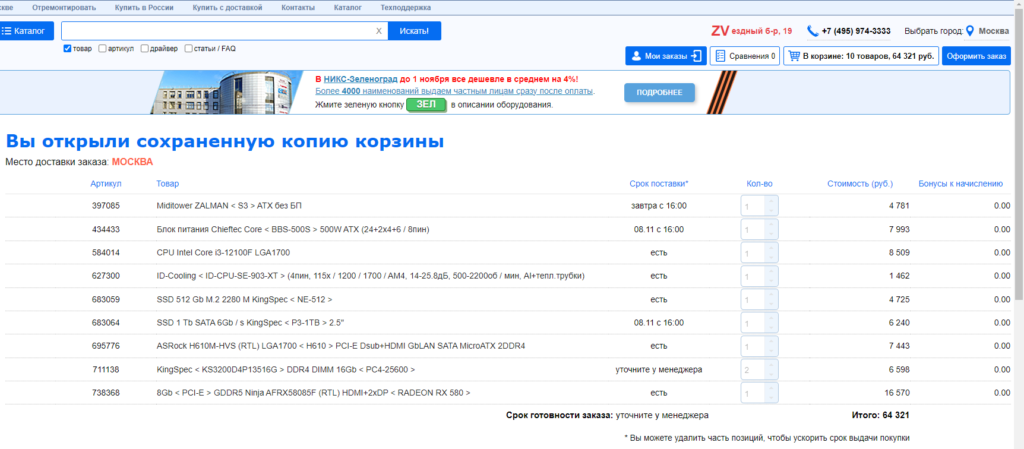The width and height of the screenshot is (1024, 449).
Task: Open the Каталог item in the top menu
Action: [x=347, y=8]
